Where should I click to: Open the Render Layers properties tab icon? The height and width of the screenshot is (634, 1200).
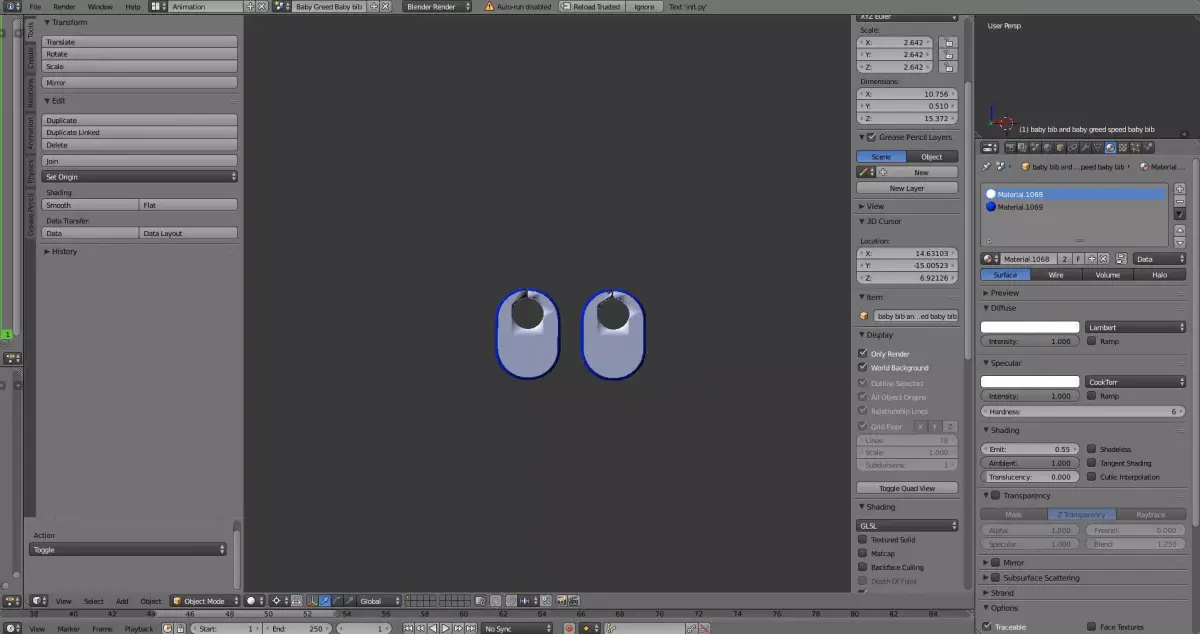point(1022,147)
